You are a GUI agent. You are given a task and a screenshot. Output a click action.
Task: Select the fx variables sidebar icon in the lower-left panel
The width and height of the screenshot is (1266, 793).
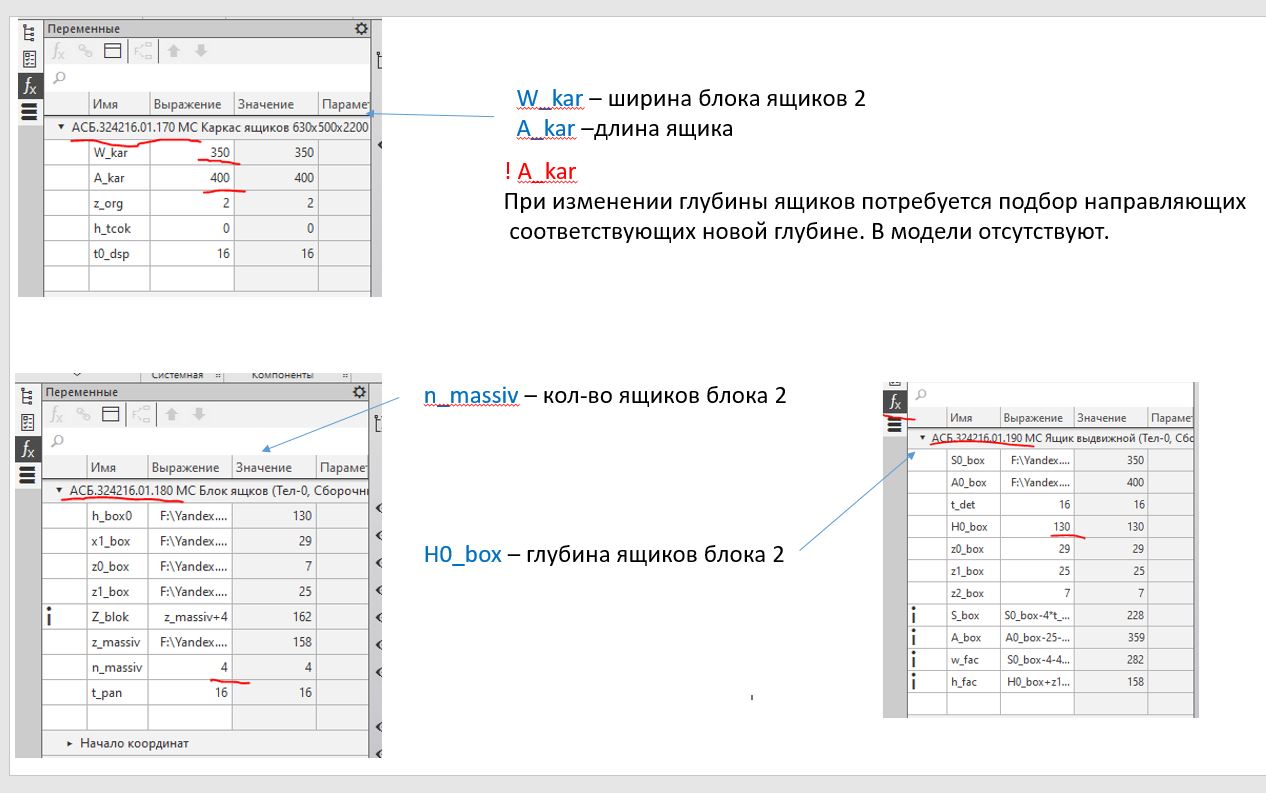pyautogui.click(x=27, y=448)
